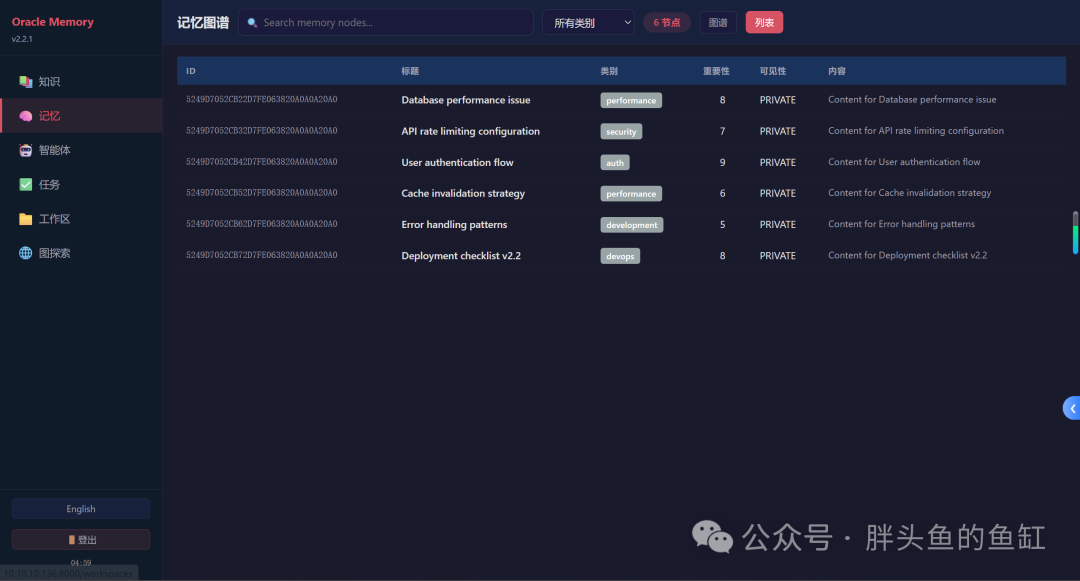Open the Oracle Memory logo link
1080x581 pixels.
52,22
